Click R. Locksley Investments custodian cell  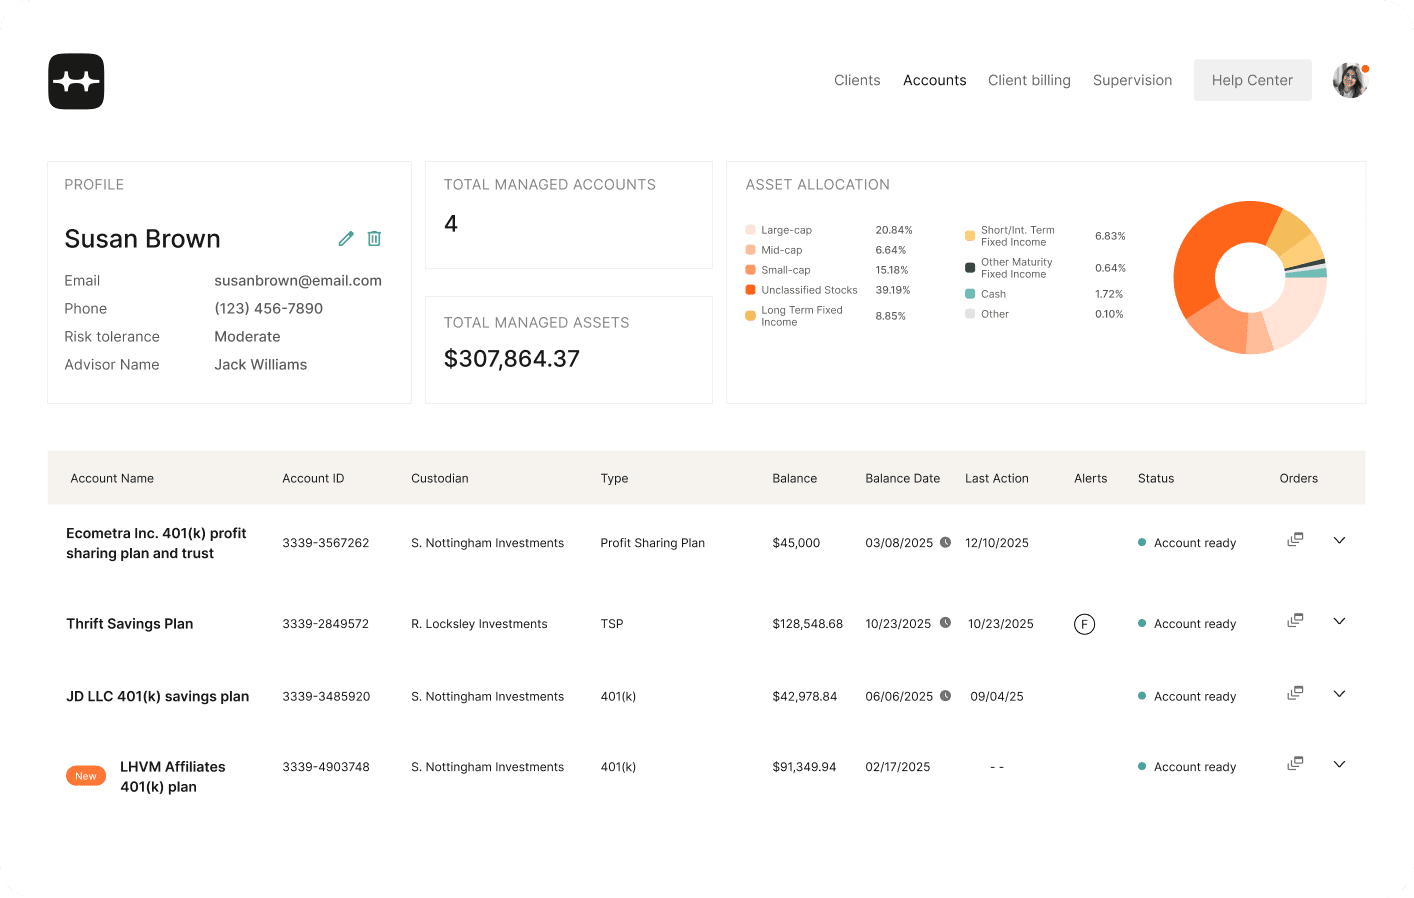(x=479, y=624)
